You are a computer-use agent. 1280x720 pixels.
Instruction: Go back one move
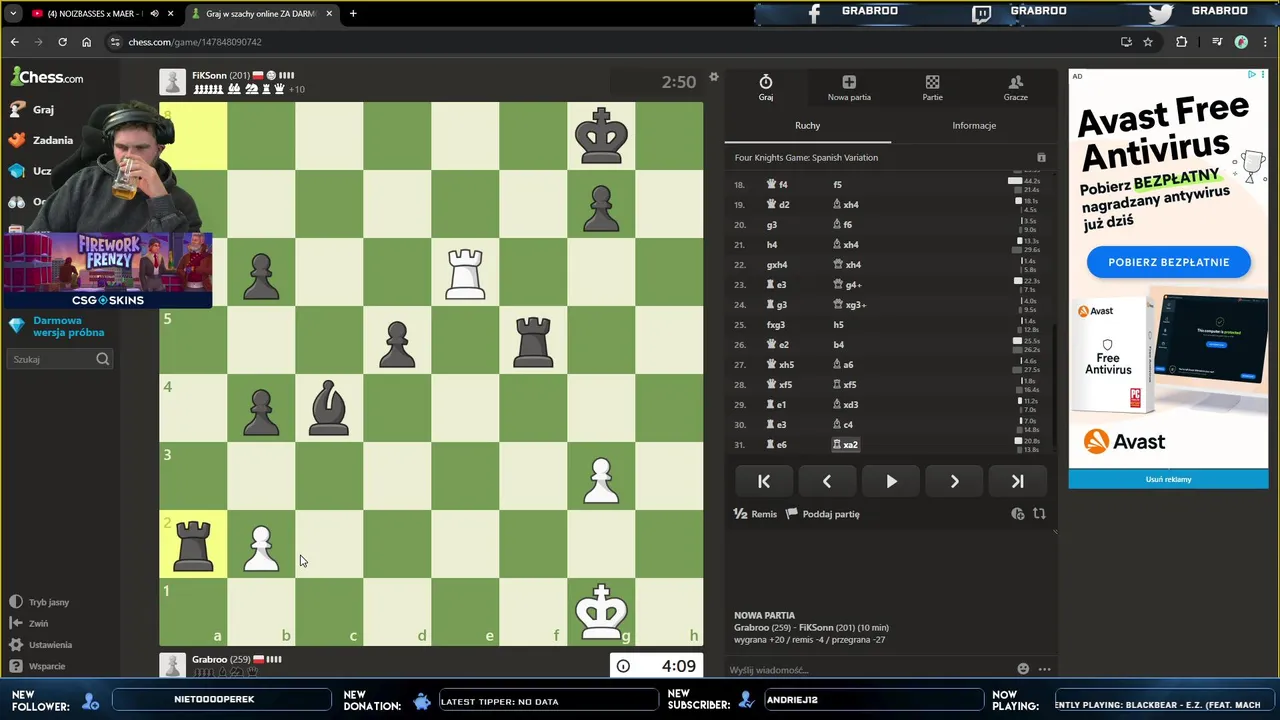click(x=827, y=481)
